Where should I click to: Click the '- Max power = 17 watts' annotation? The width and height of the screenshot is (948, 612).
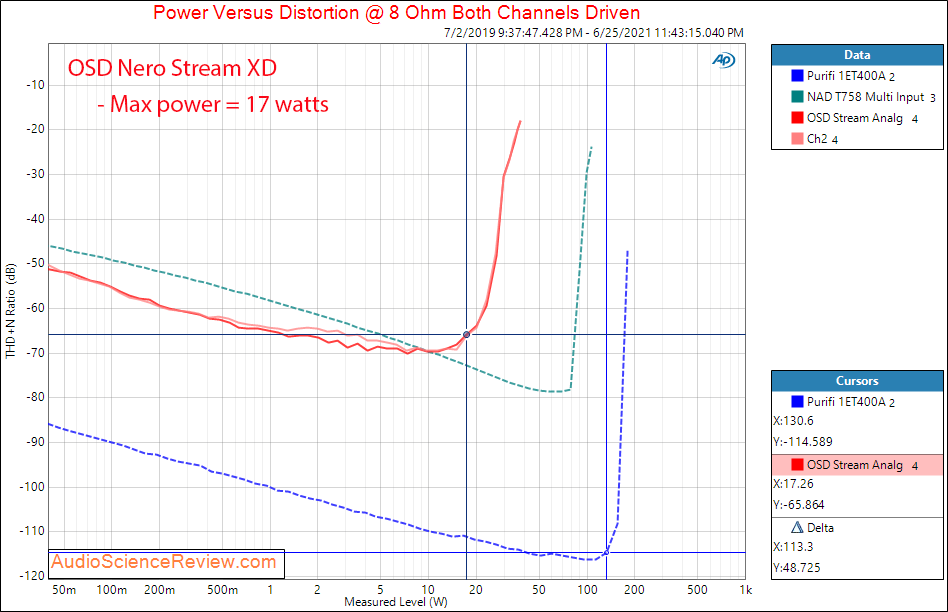pos(213,104)
